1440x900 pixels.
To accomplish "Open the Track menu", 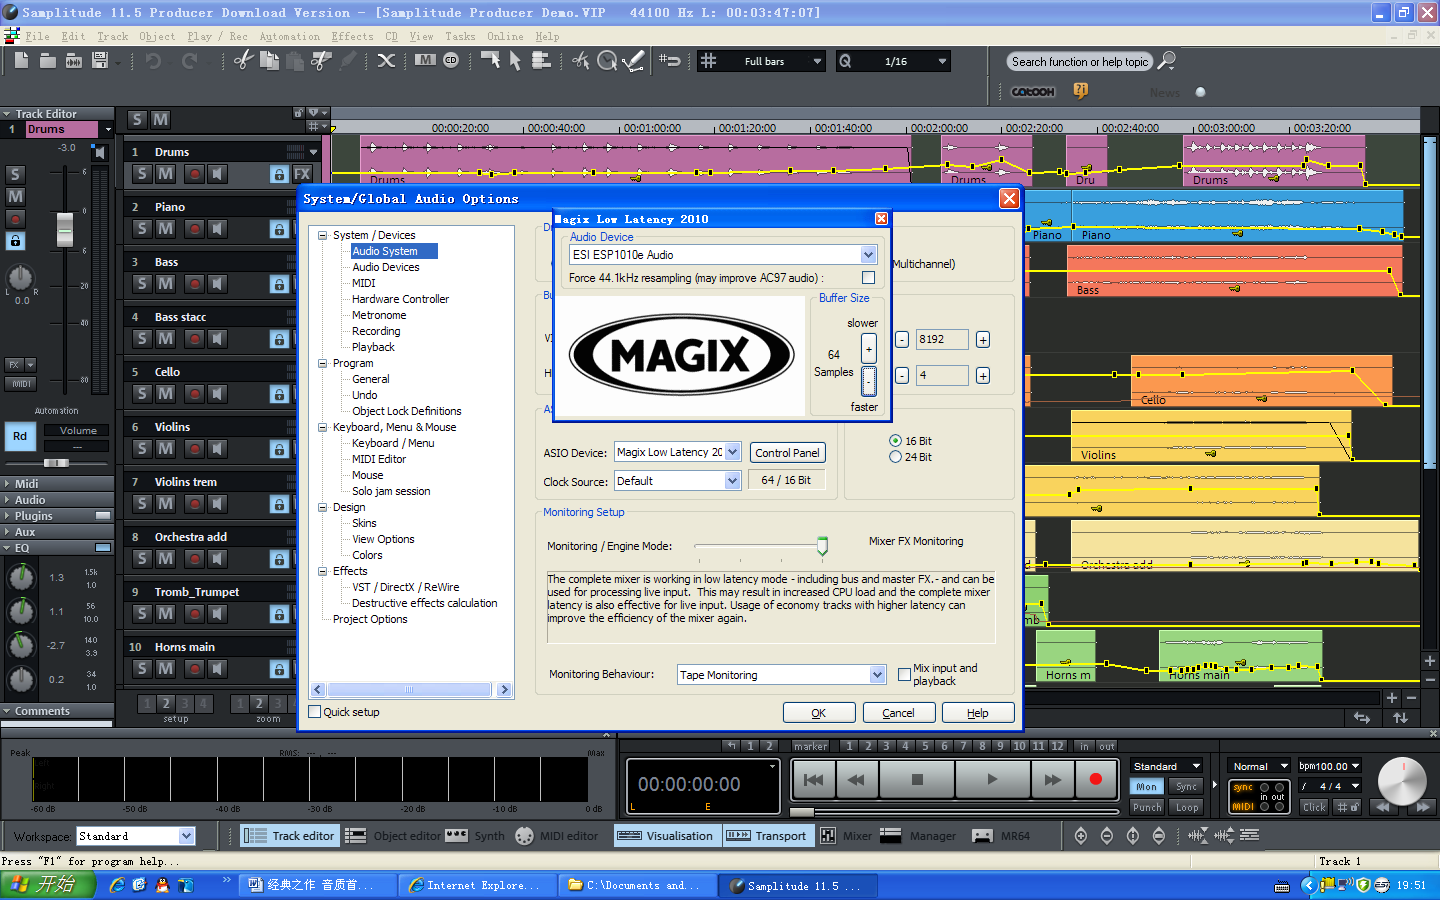I will click(x=112, y=36).
